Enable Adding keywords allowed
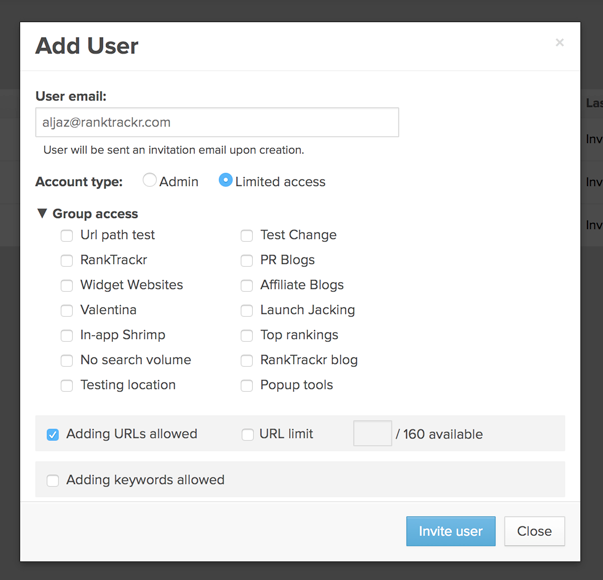The image size is (603, 580). pos(53,480)
